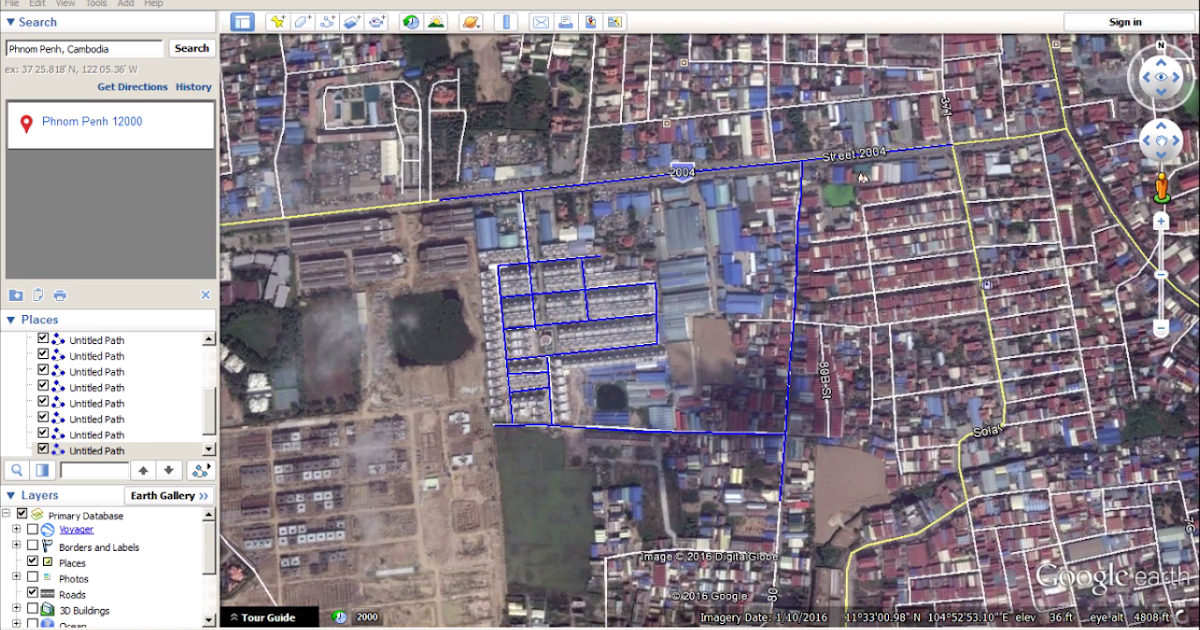1200x630 pixels.
Task: Start recording a tour
Action: [x=378, y=21]
